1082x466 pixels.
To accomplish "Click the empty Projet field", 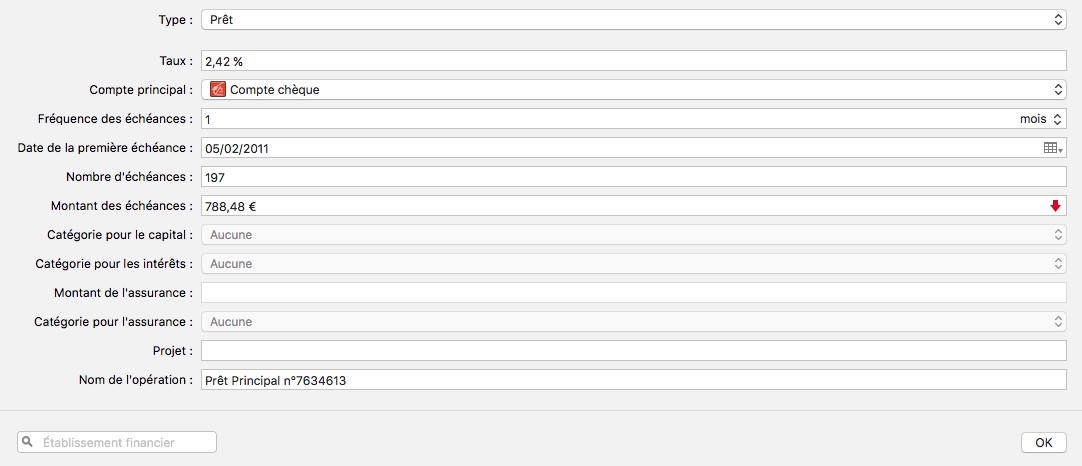I will point(634,351).
